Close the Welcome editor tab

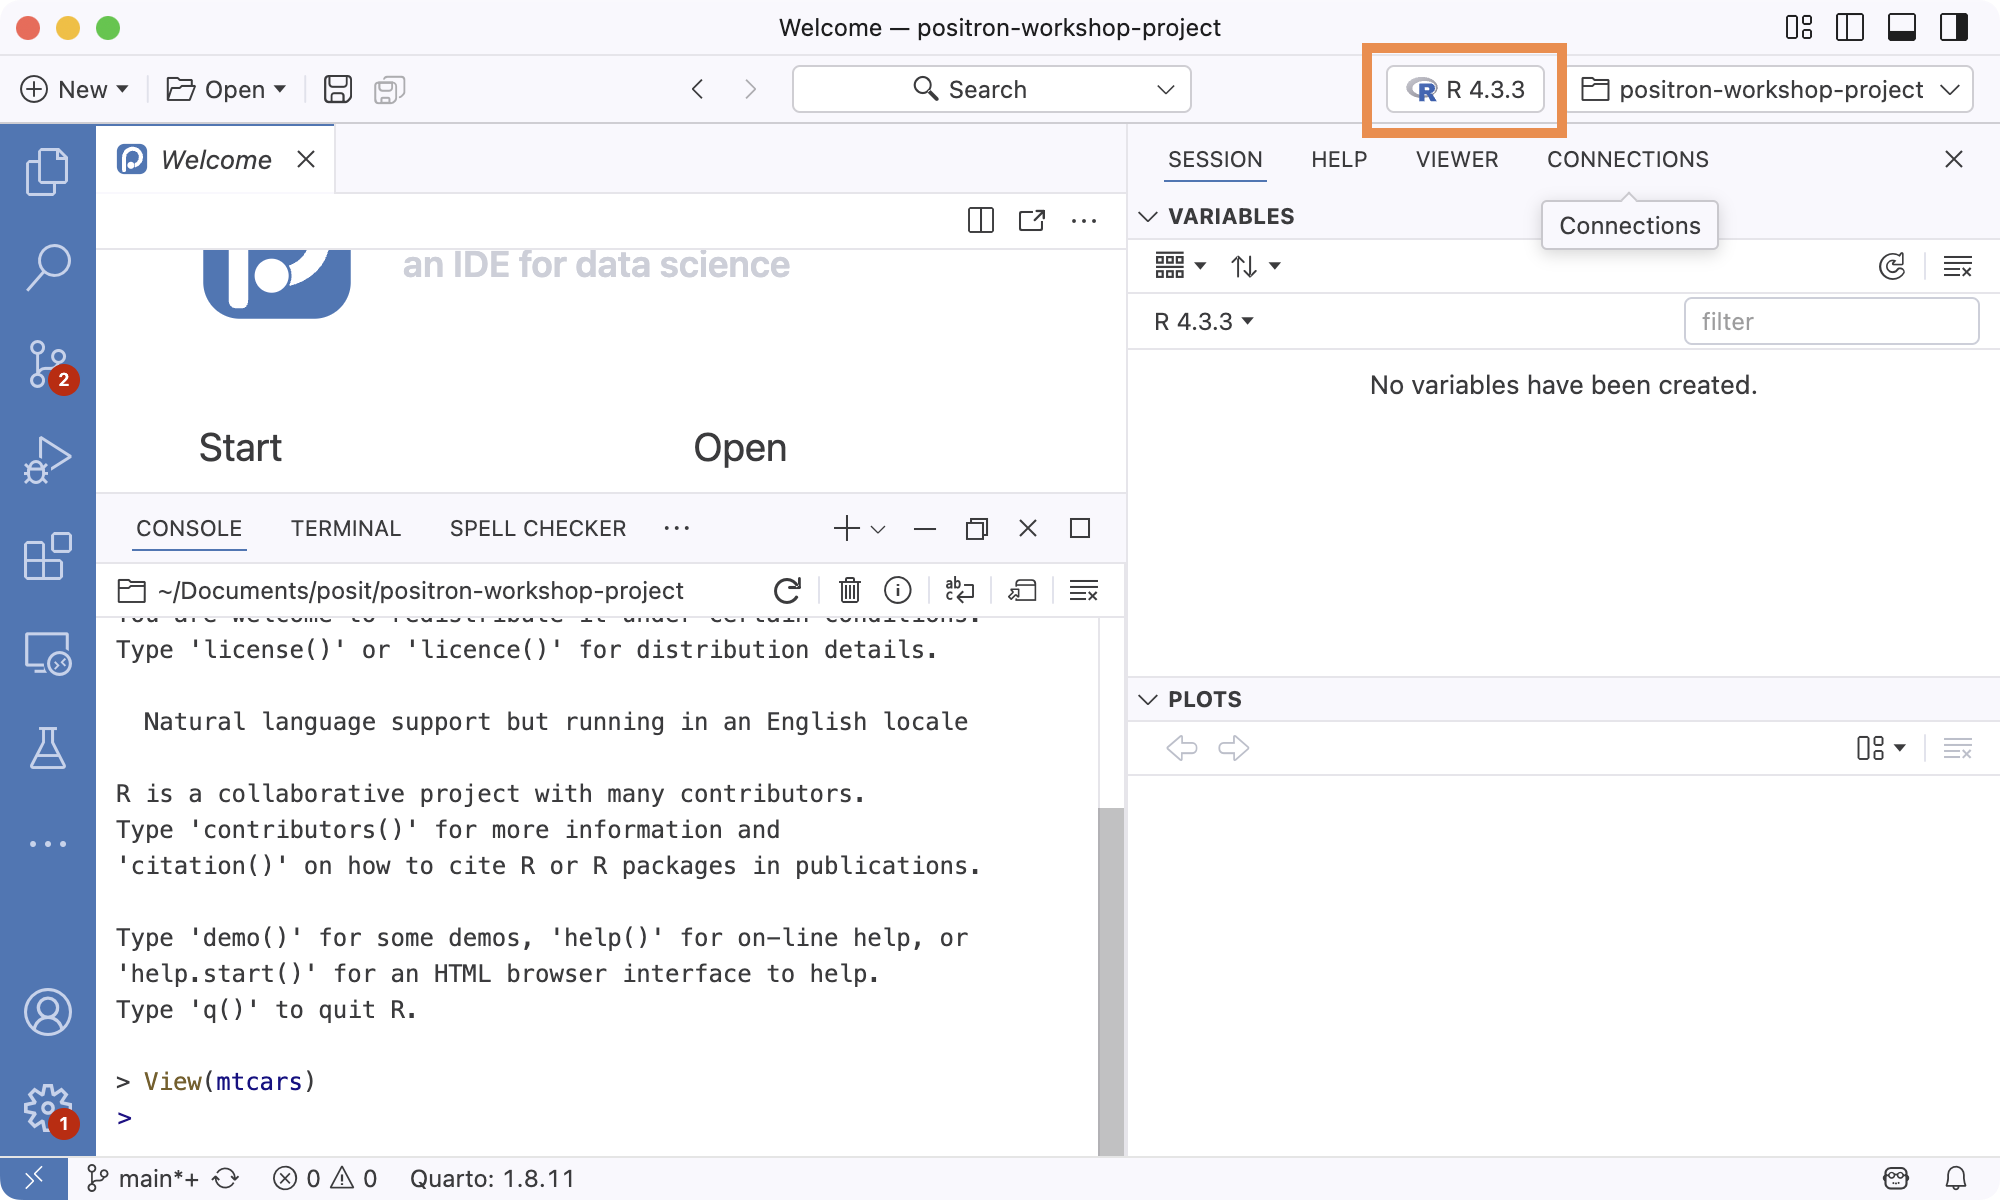point(306,159)
